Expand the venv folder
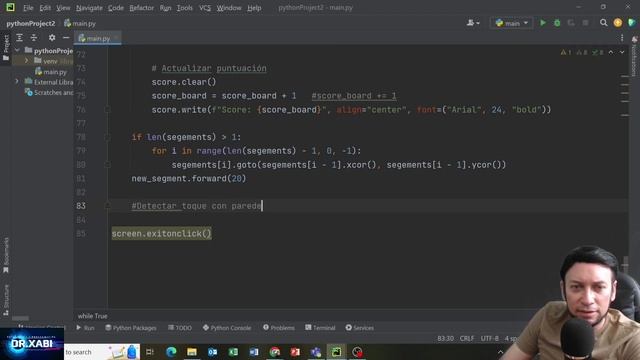 tap(27, 61)
